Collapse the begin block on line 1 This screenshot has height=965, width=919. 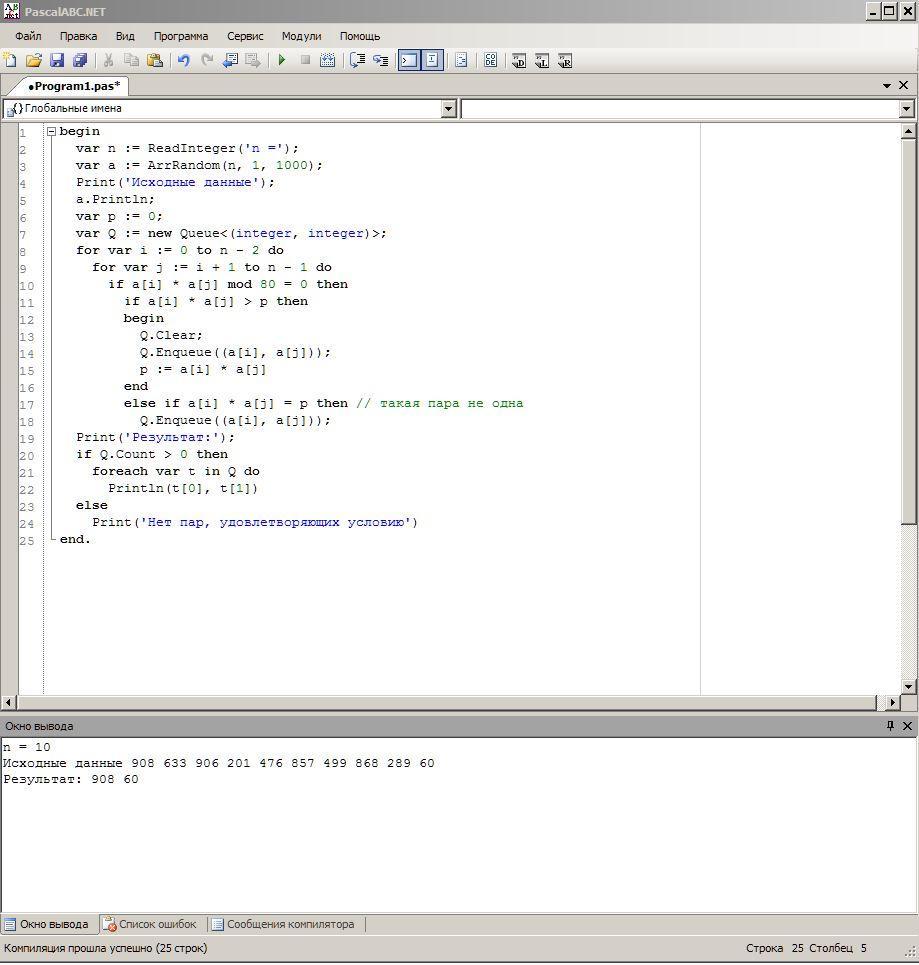(51, 132)
